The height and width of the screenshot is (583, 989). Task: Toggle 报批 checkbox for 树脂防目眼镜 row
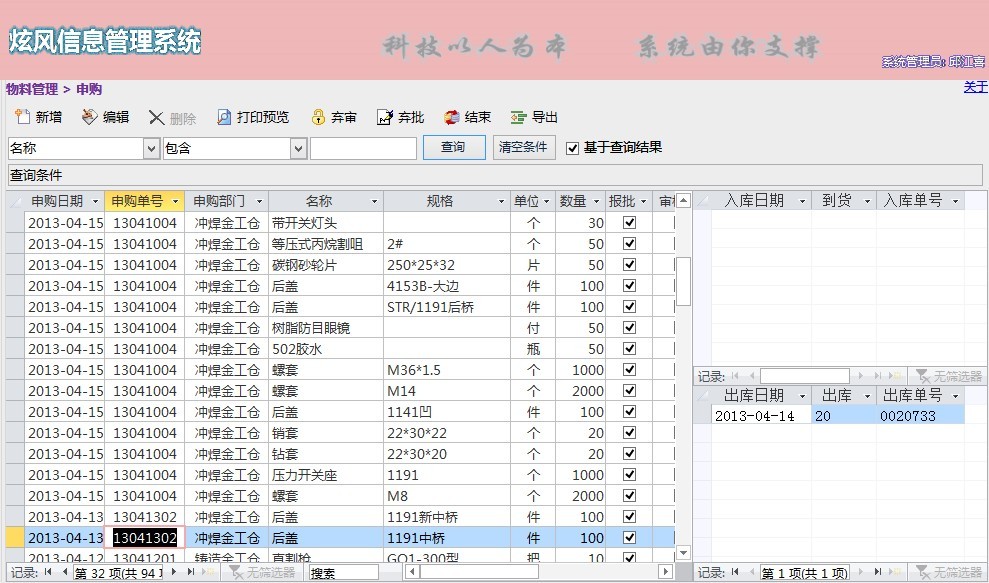(x=629, y=327)
